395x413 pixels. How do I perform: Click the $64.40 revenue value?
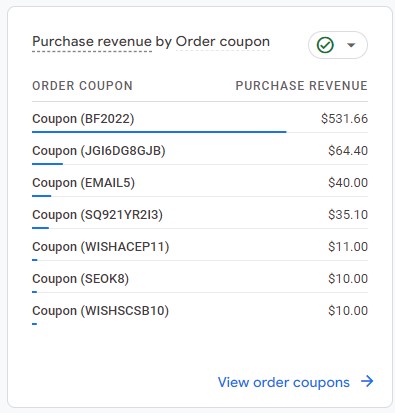pos(348,151)
